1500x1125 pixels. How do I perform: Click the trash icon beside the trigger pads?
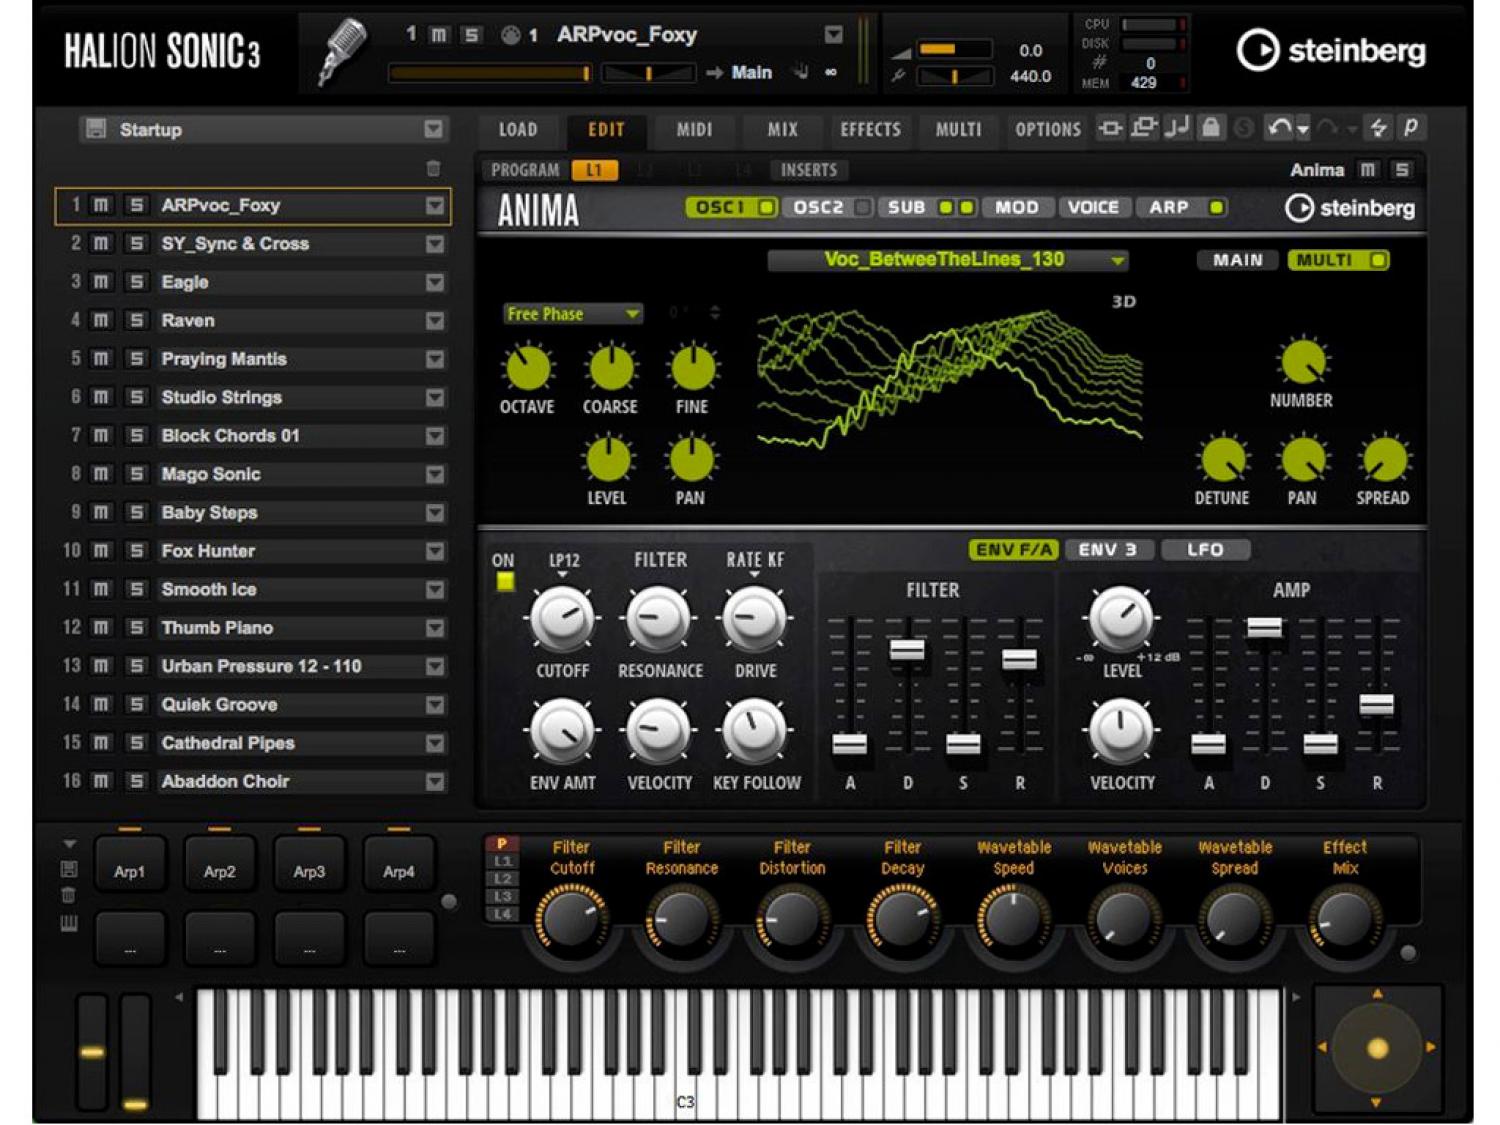(69, 895)
